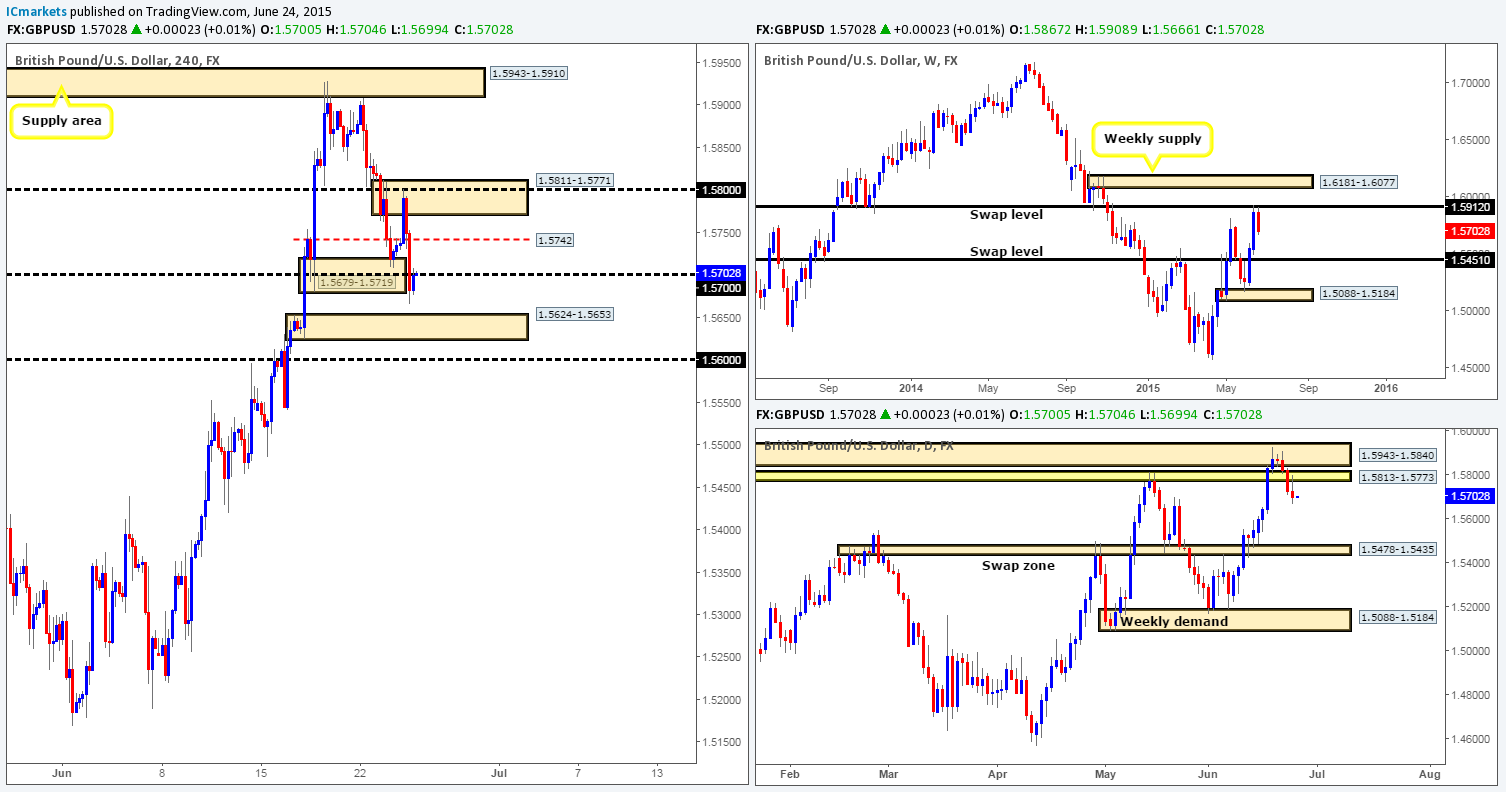
Task: Click the 'Swap level' label beside the 1.54510 line
Action: click(1006, 251)
